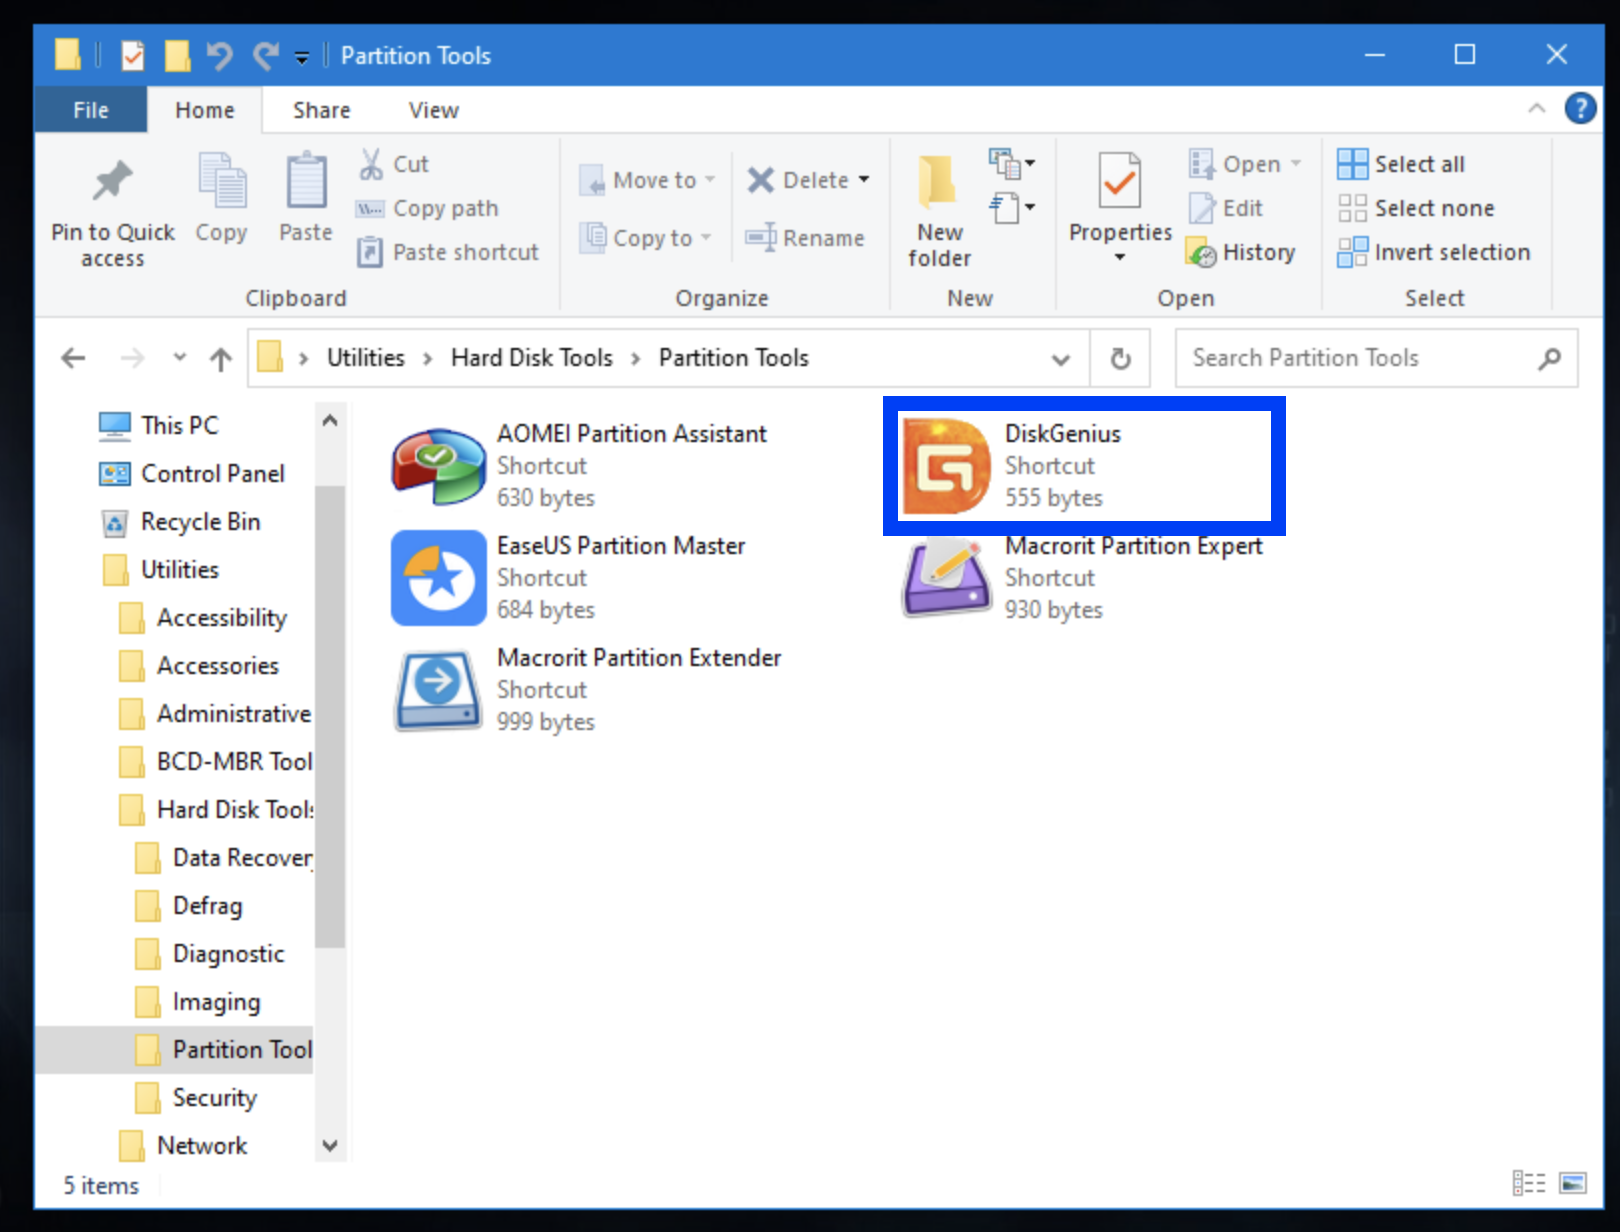Open the Copy to dropdown
The image size is (1620, 1232).
706,238
